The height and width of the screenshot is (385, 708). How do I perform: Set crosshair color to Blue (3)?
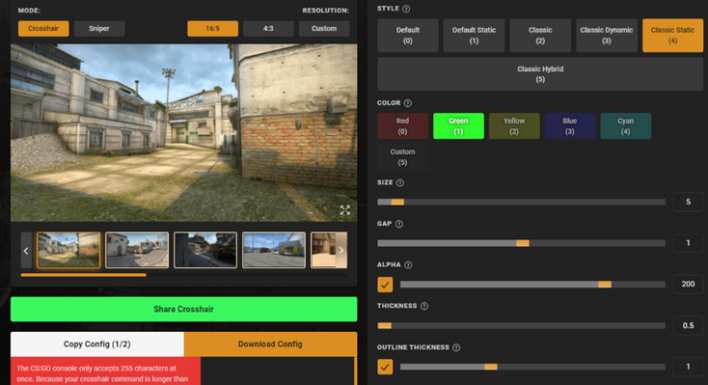(570, 126)
